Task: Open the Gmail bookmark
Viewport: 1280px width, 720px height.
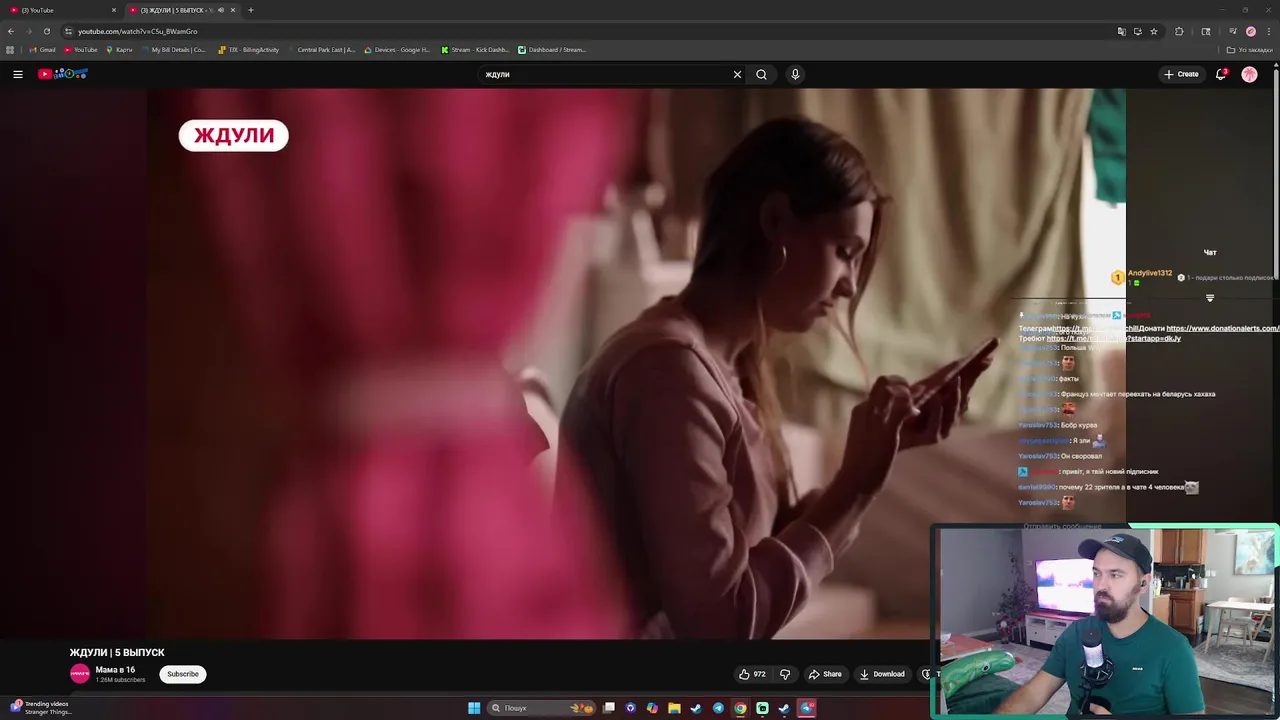Action: tap(42, 50)
